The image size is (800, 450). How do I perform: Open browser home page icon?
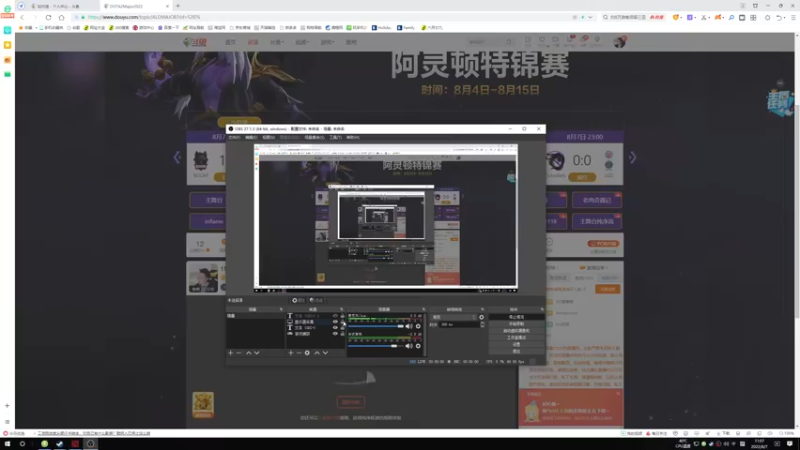pos(62,17)
